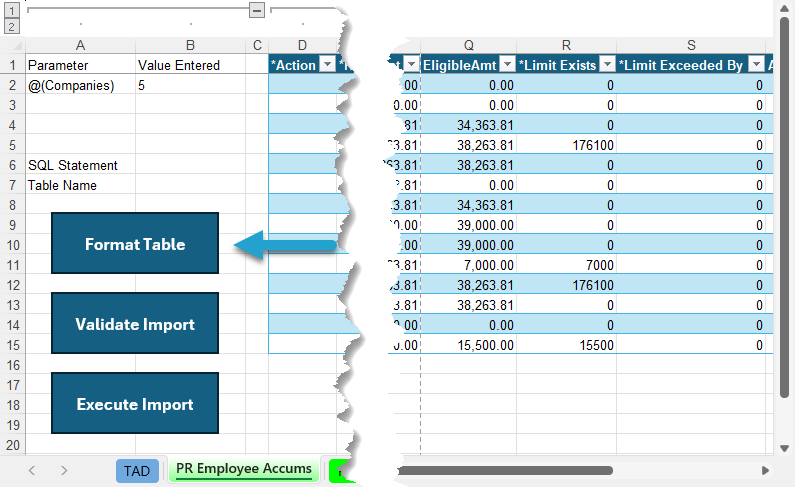Select EligibleAmt 34,363.81 in row 4
This screenshot has width=795, height=487.
pos(468,125)
